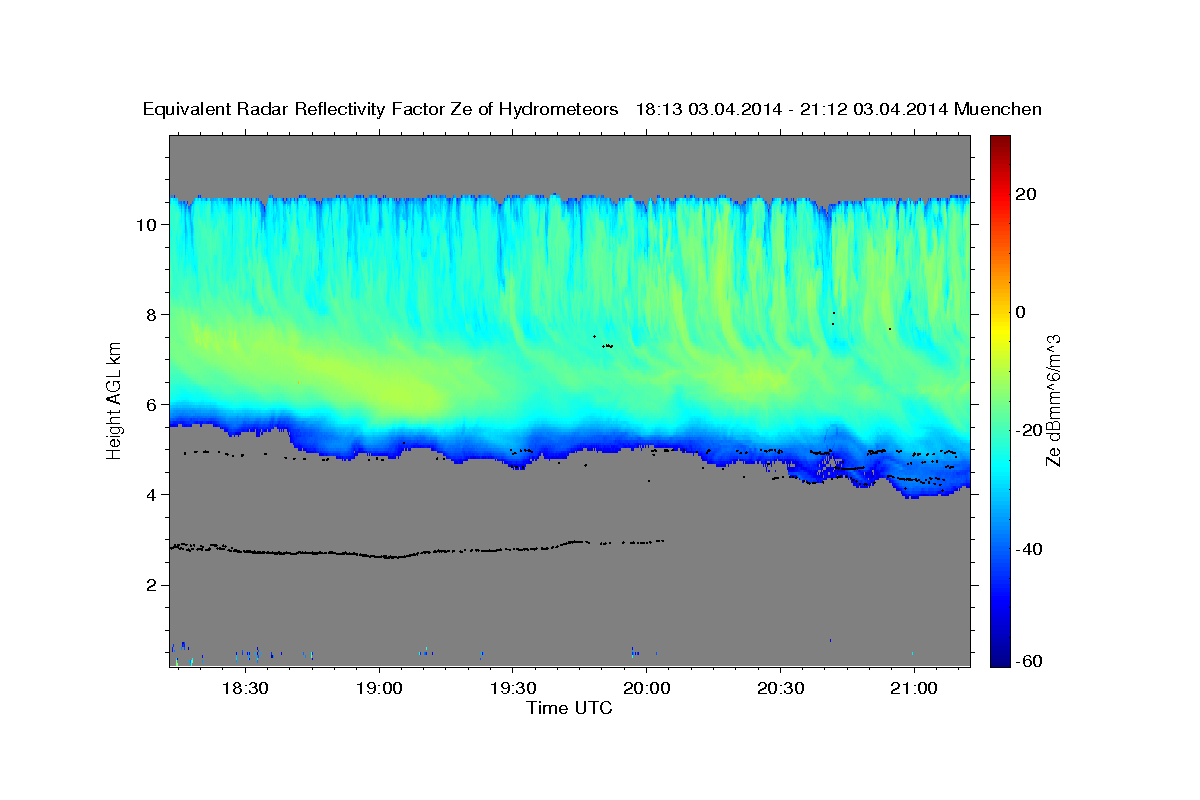Click the color bar label '20'
The width and height of the screenshot is (1200, 800).
[x=1026, y=194]
